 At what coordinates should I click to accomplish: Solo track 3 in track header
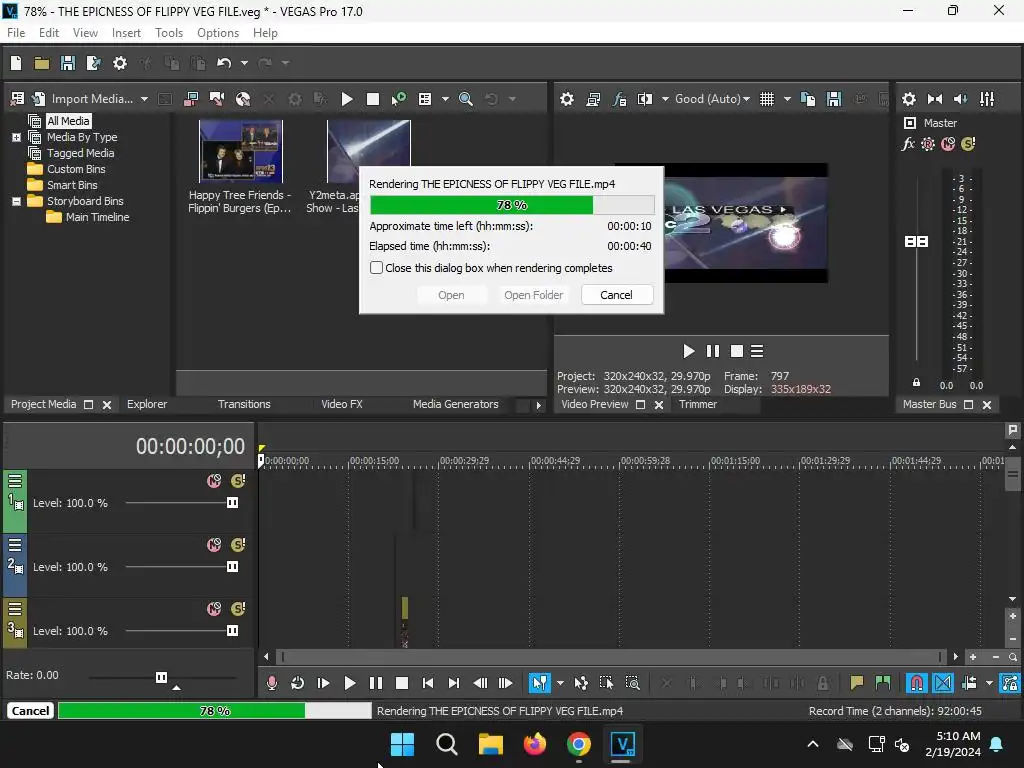(238, 609)
